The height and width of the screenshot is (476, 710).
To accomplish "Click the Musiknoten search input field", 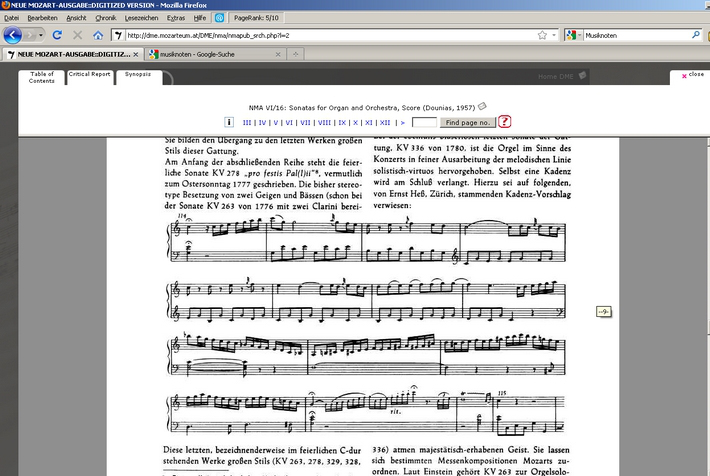I will (x=636, y=35).
